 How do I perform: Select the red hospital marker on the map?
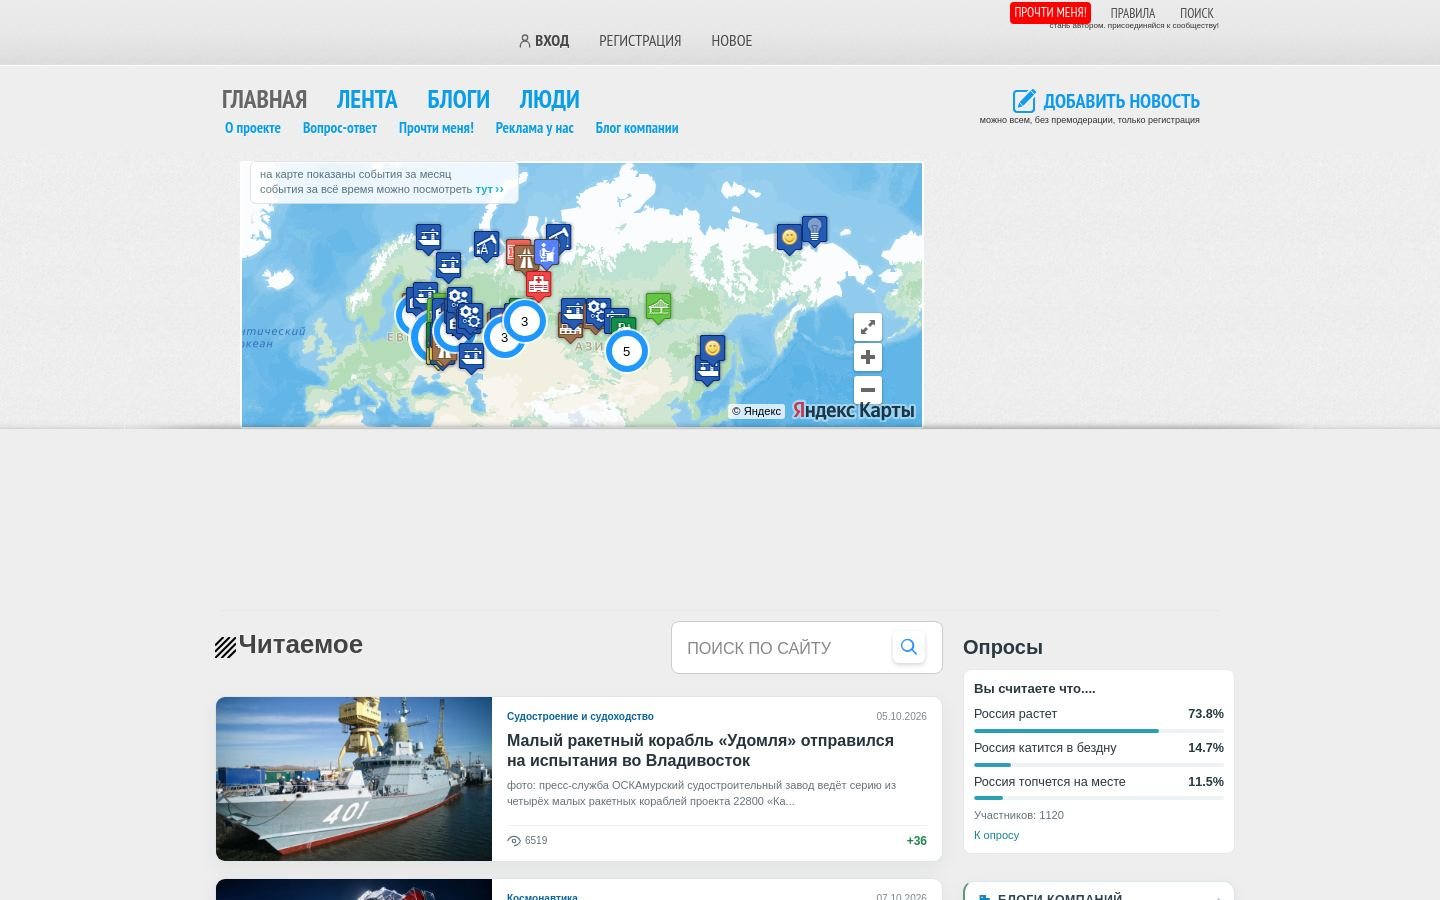pyautogui.click(x=539, y=285)
